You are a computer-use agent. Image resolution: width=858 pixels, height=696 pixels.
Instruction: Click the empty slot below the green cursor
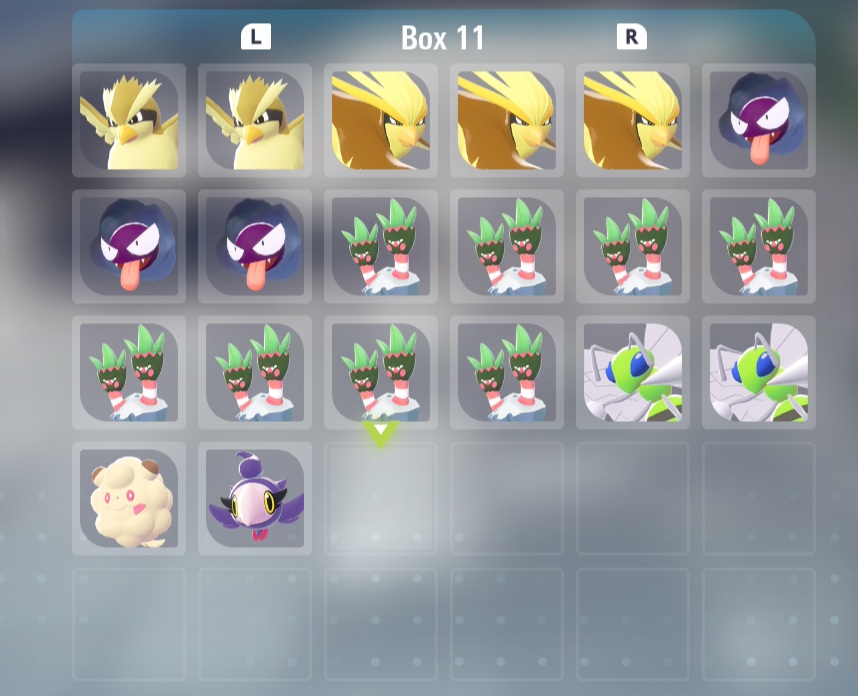click(x=381, y=498)
